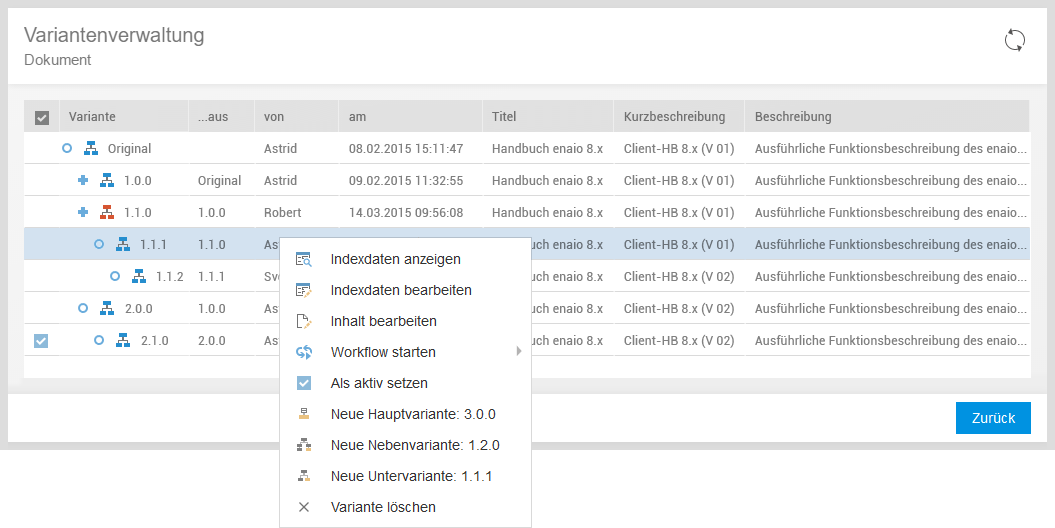Screen dimensions: 1055x528
Task: Click the 'Indexdaten anzeigen' icon
Action: 305,259
